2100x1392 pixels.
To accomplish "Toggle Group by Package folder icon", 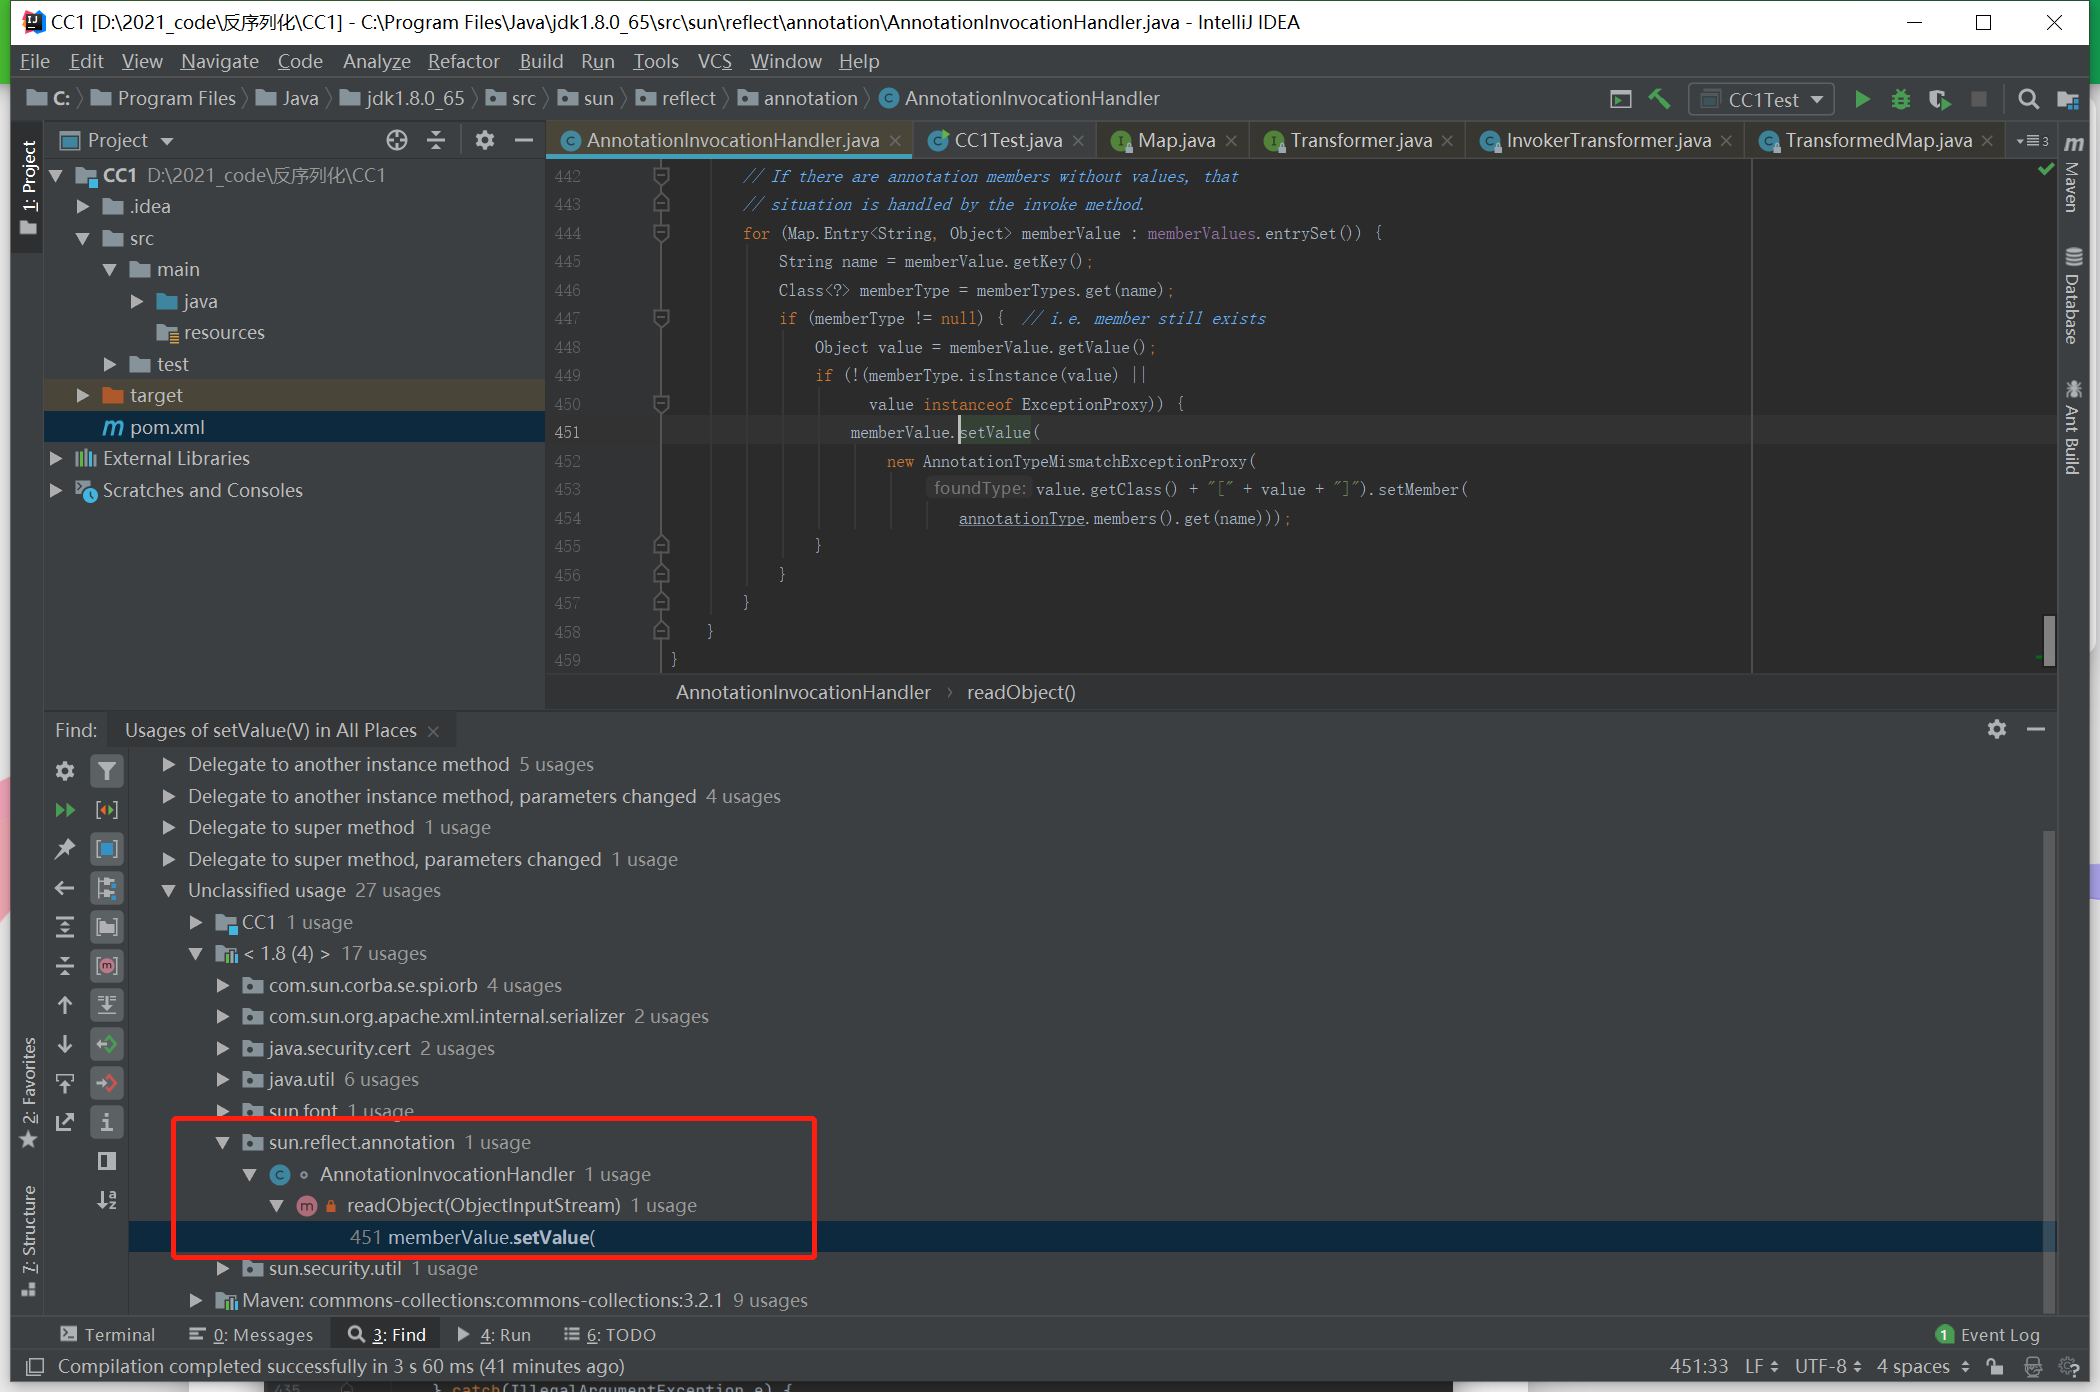I will coord(107,927).
